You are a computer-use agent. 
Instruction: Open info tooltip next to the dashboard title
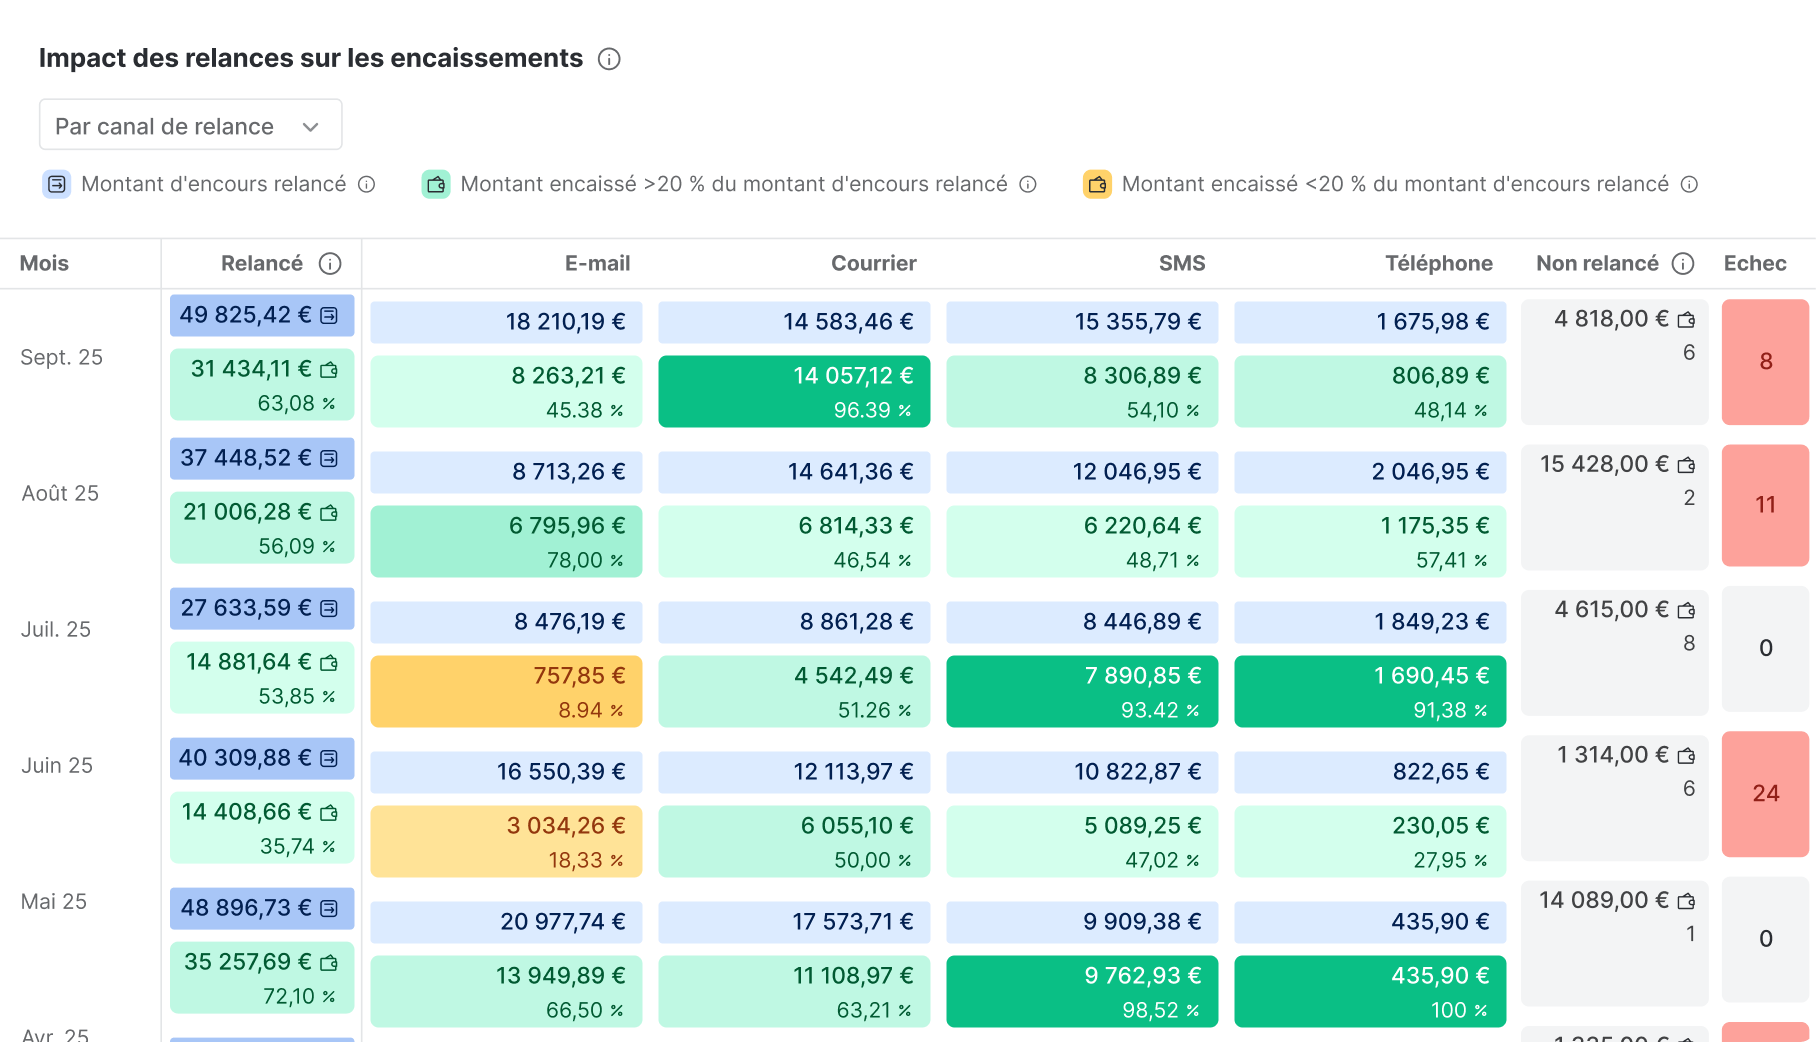pyautogui.click(x=608, y=60)
